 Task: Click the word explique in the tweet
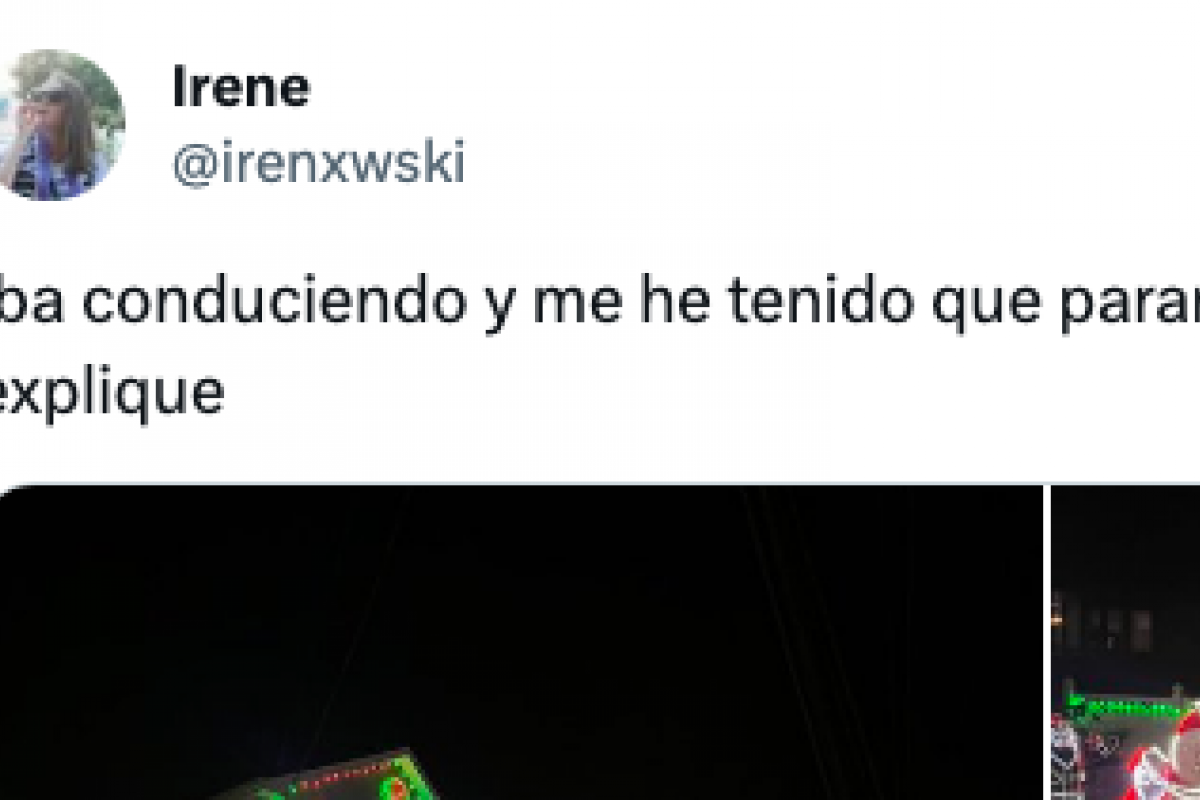pyautogui.click(x=111, y=394)
